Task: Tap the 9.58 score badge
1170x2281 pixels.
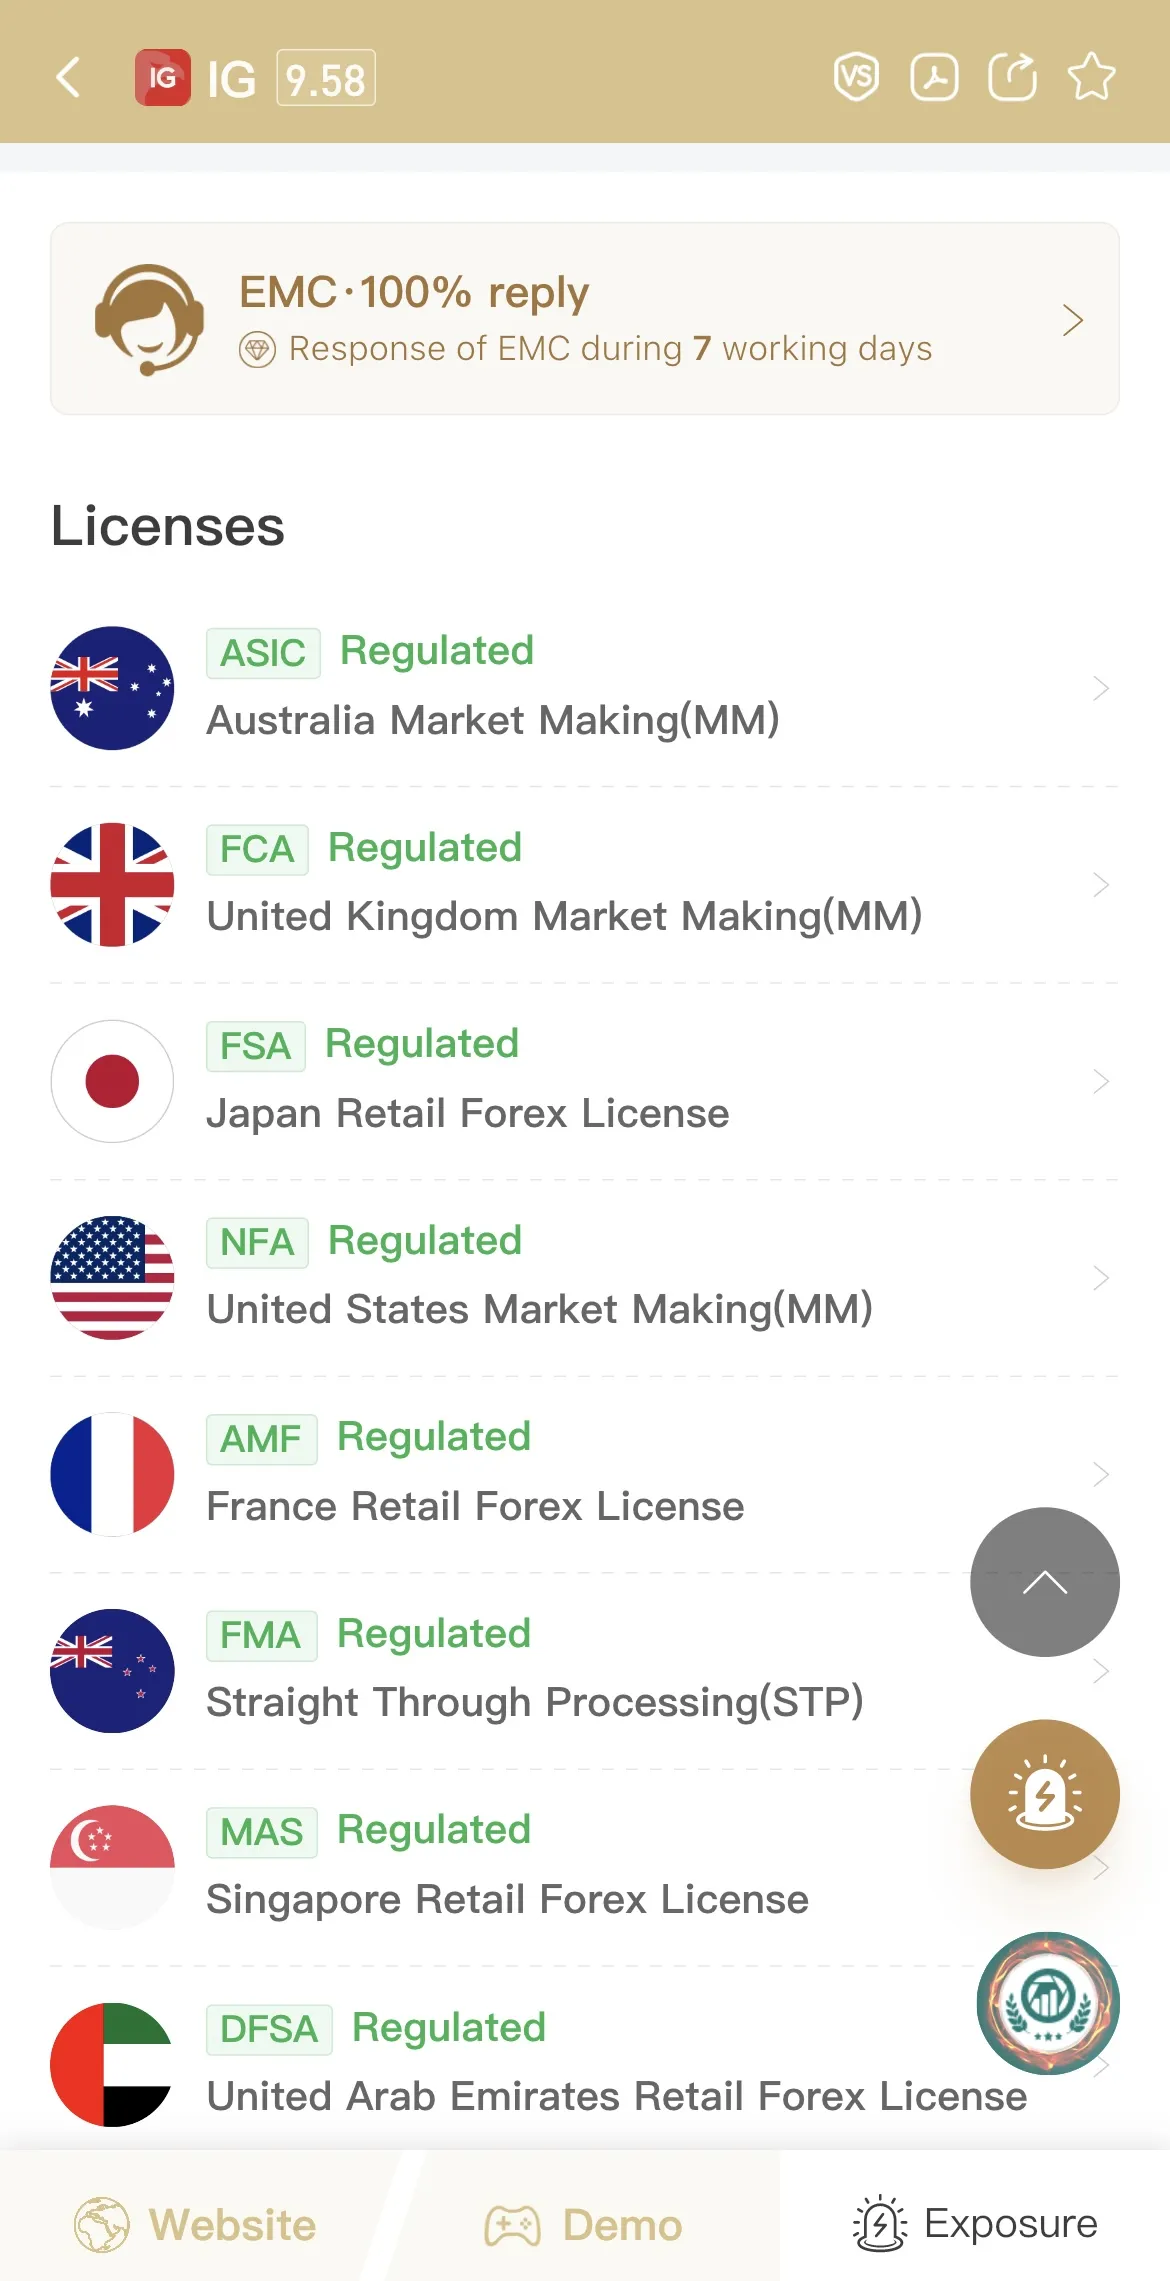Action: [326, 78]
